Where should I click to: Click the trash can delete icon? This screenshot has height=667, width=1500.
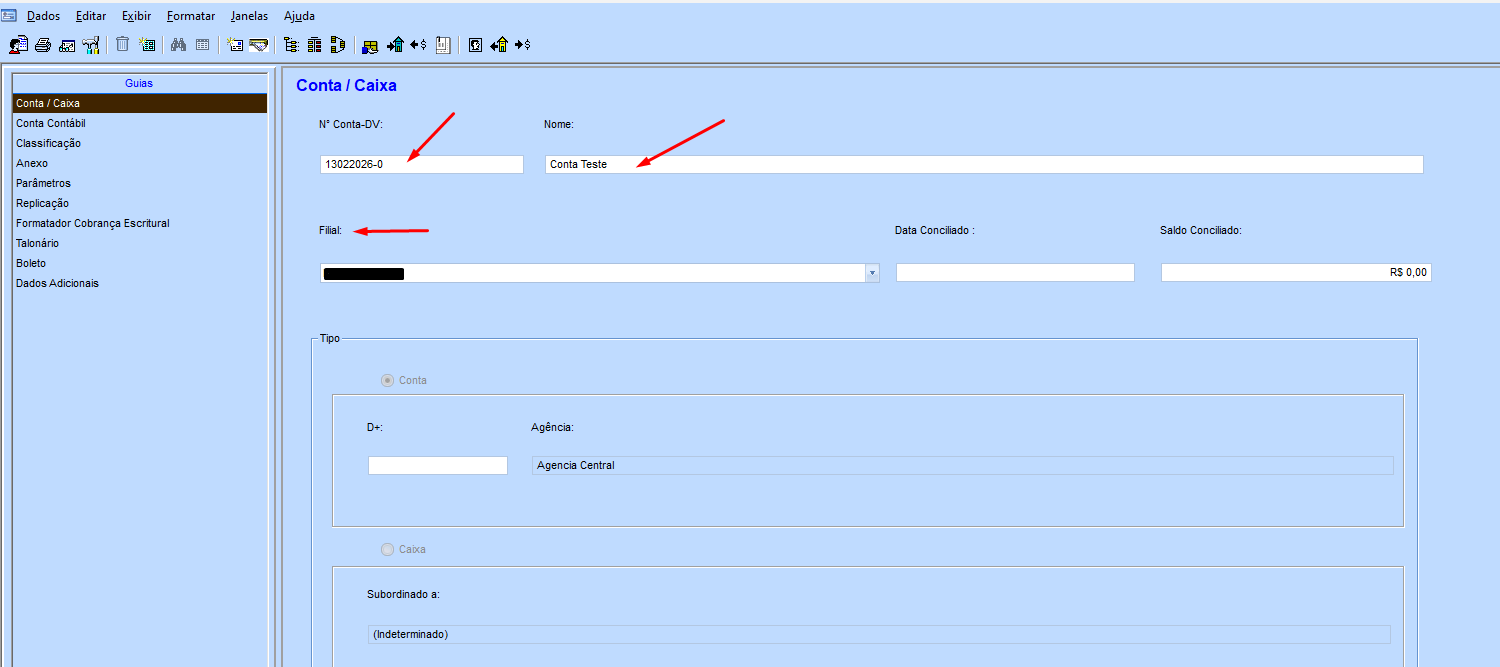point(122,45)
